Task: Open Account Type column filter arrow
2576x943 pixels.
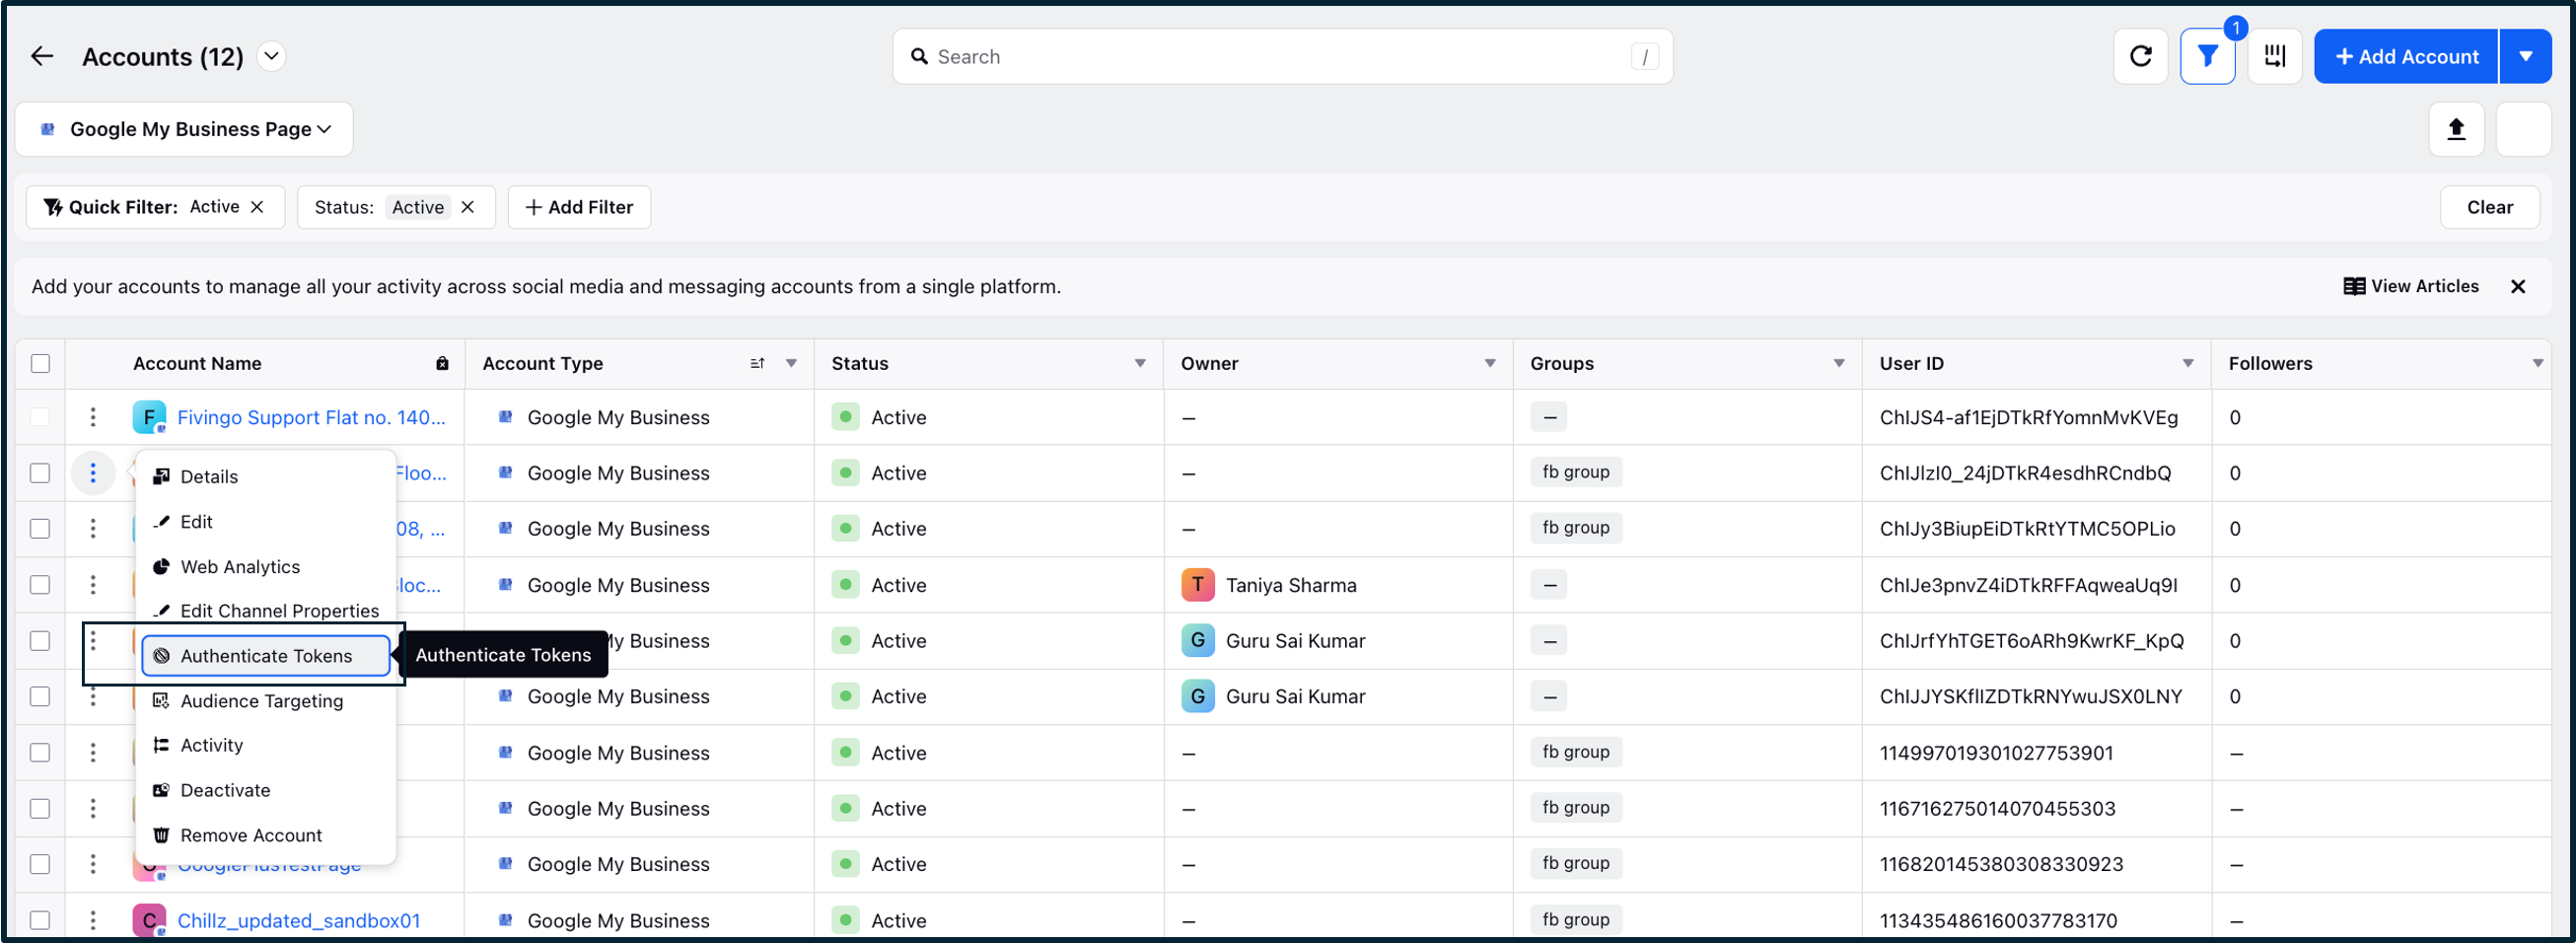Action: click(x=791, y=364)
